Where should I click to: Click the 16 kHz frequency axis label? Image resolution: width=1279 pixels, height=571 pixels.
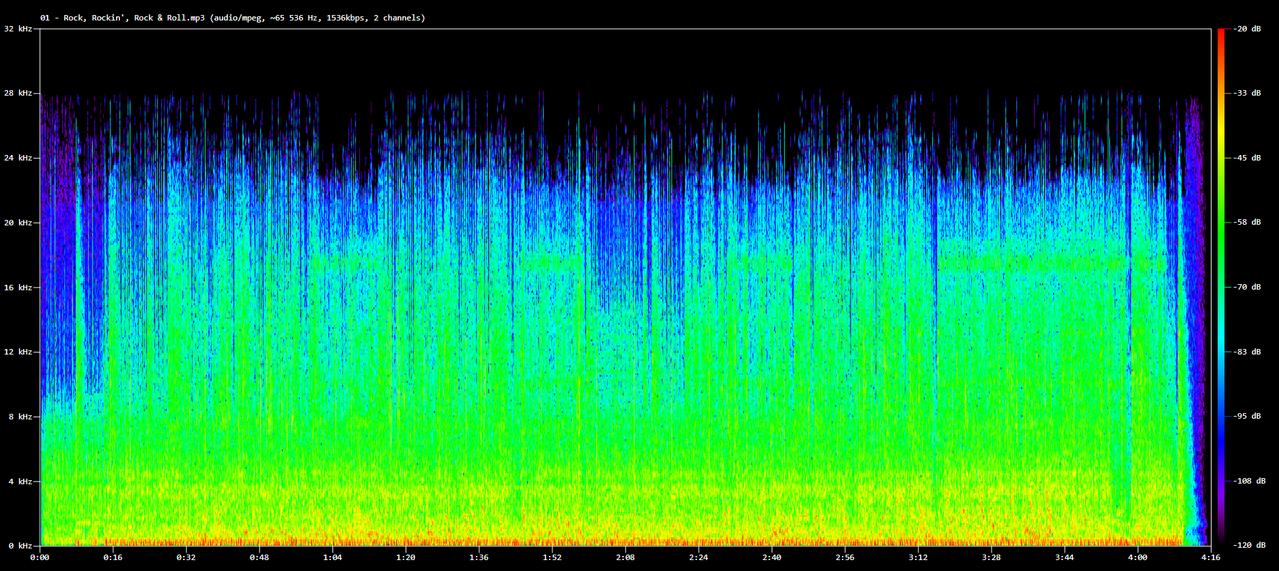click(18, 287)
